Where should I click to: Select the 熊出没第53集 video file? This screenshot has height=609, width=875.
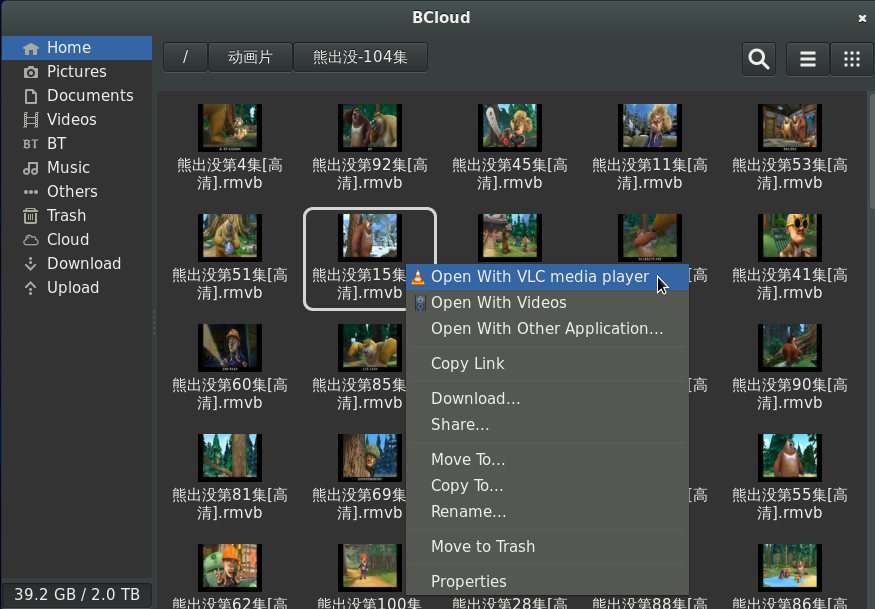pyautogui.click(x=790, y=145)
